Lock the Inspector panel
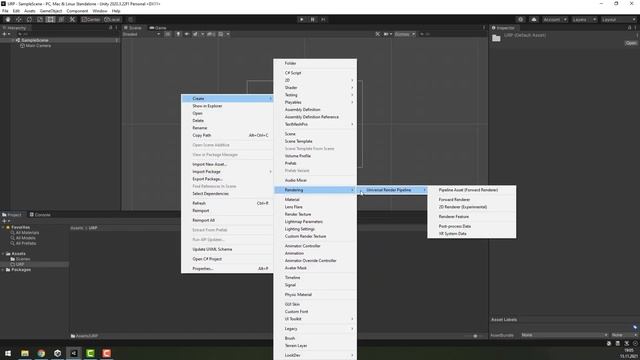This screenshot has height=360, width=640. tap(629, 28)
